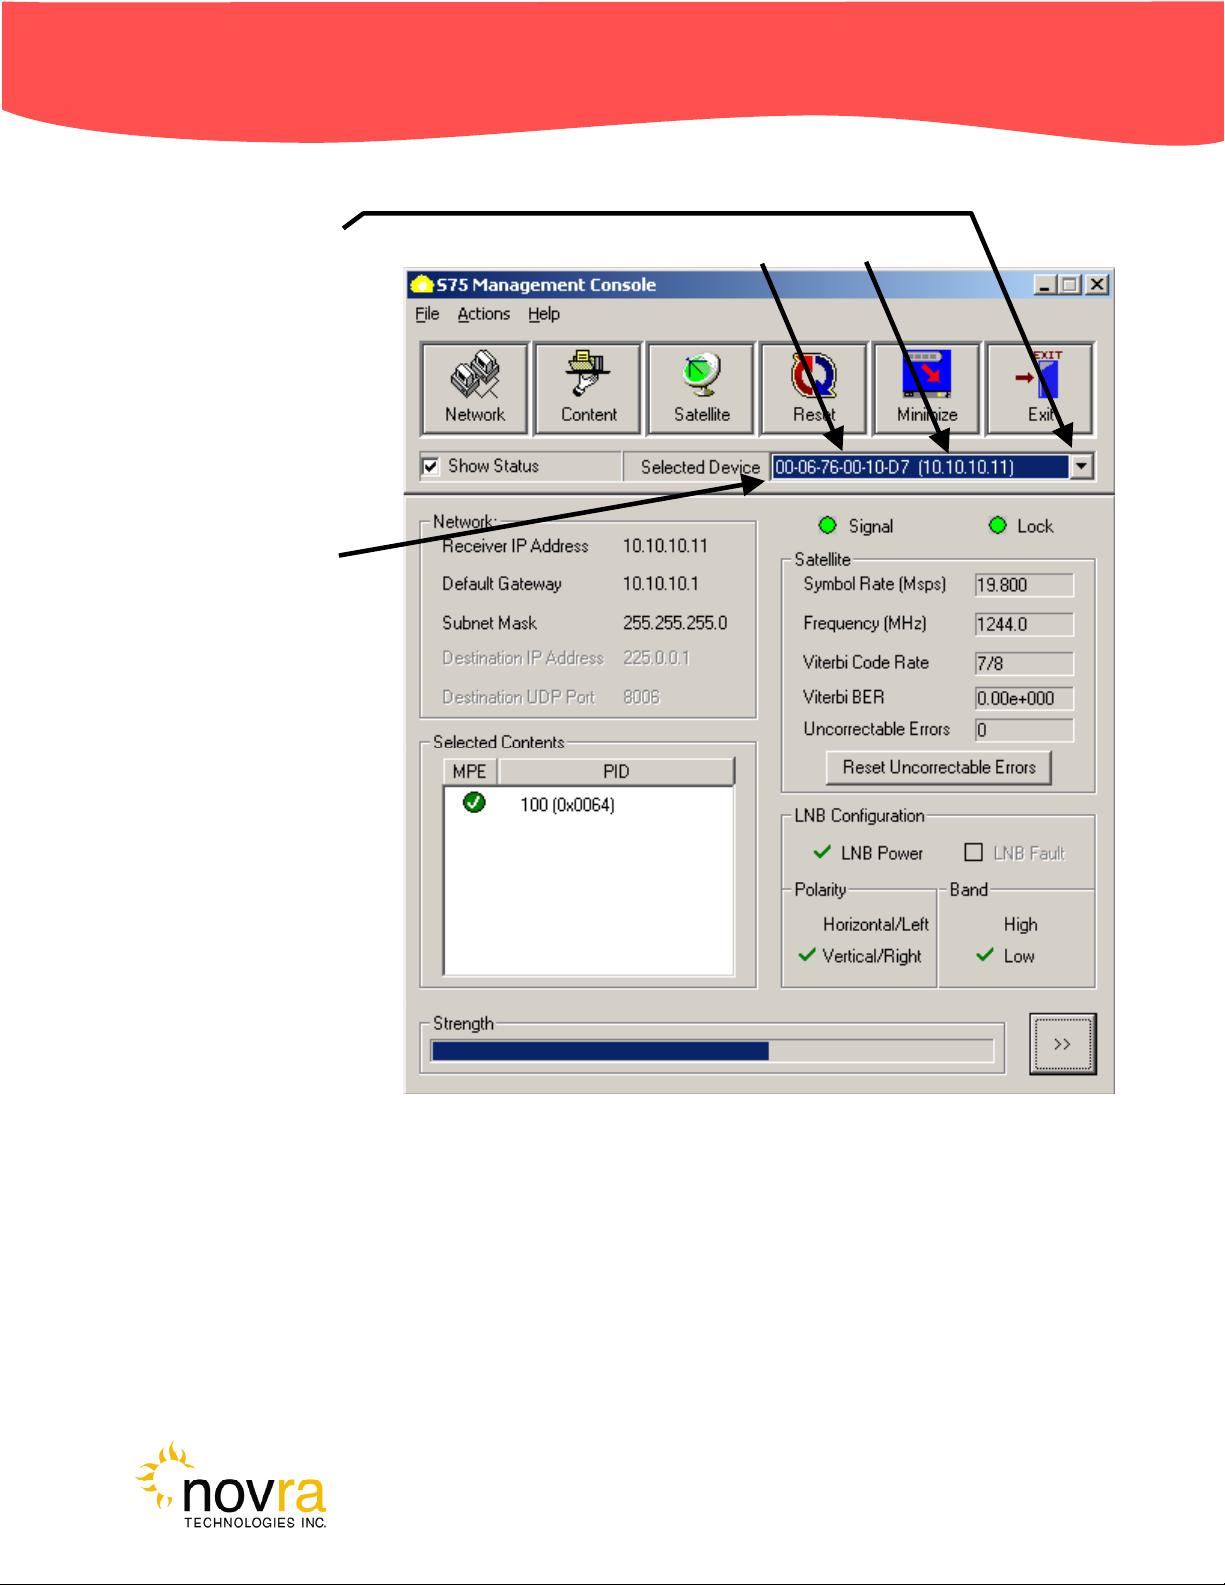The image size is (1225, 1585).
Task: Click the green MPE check icon for PID 100
Action: tap(474, 803)
